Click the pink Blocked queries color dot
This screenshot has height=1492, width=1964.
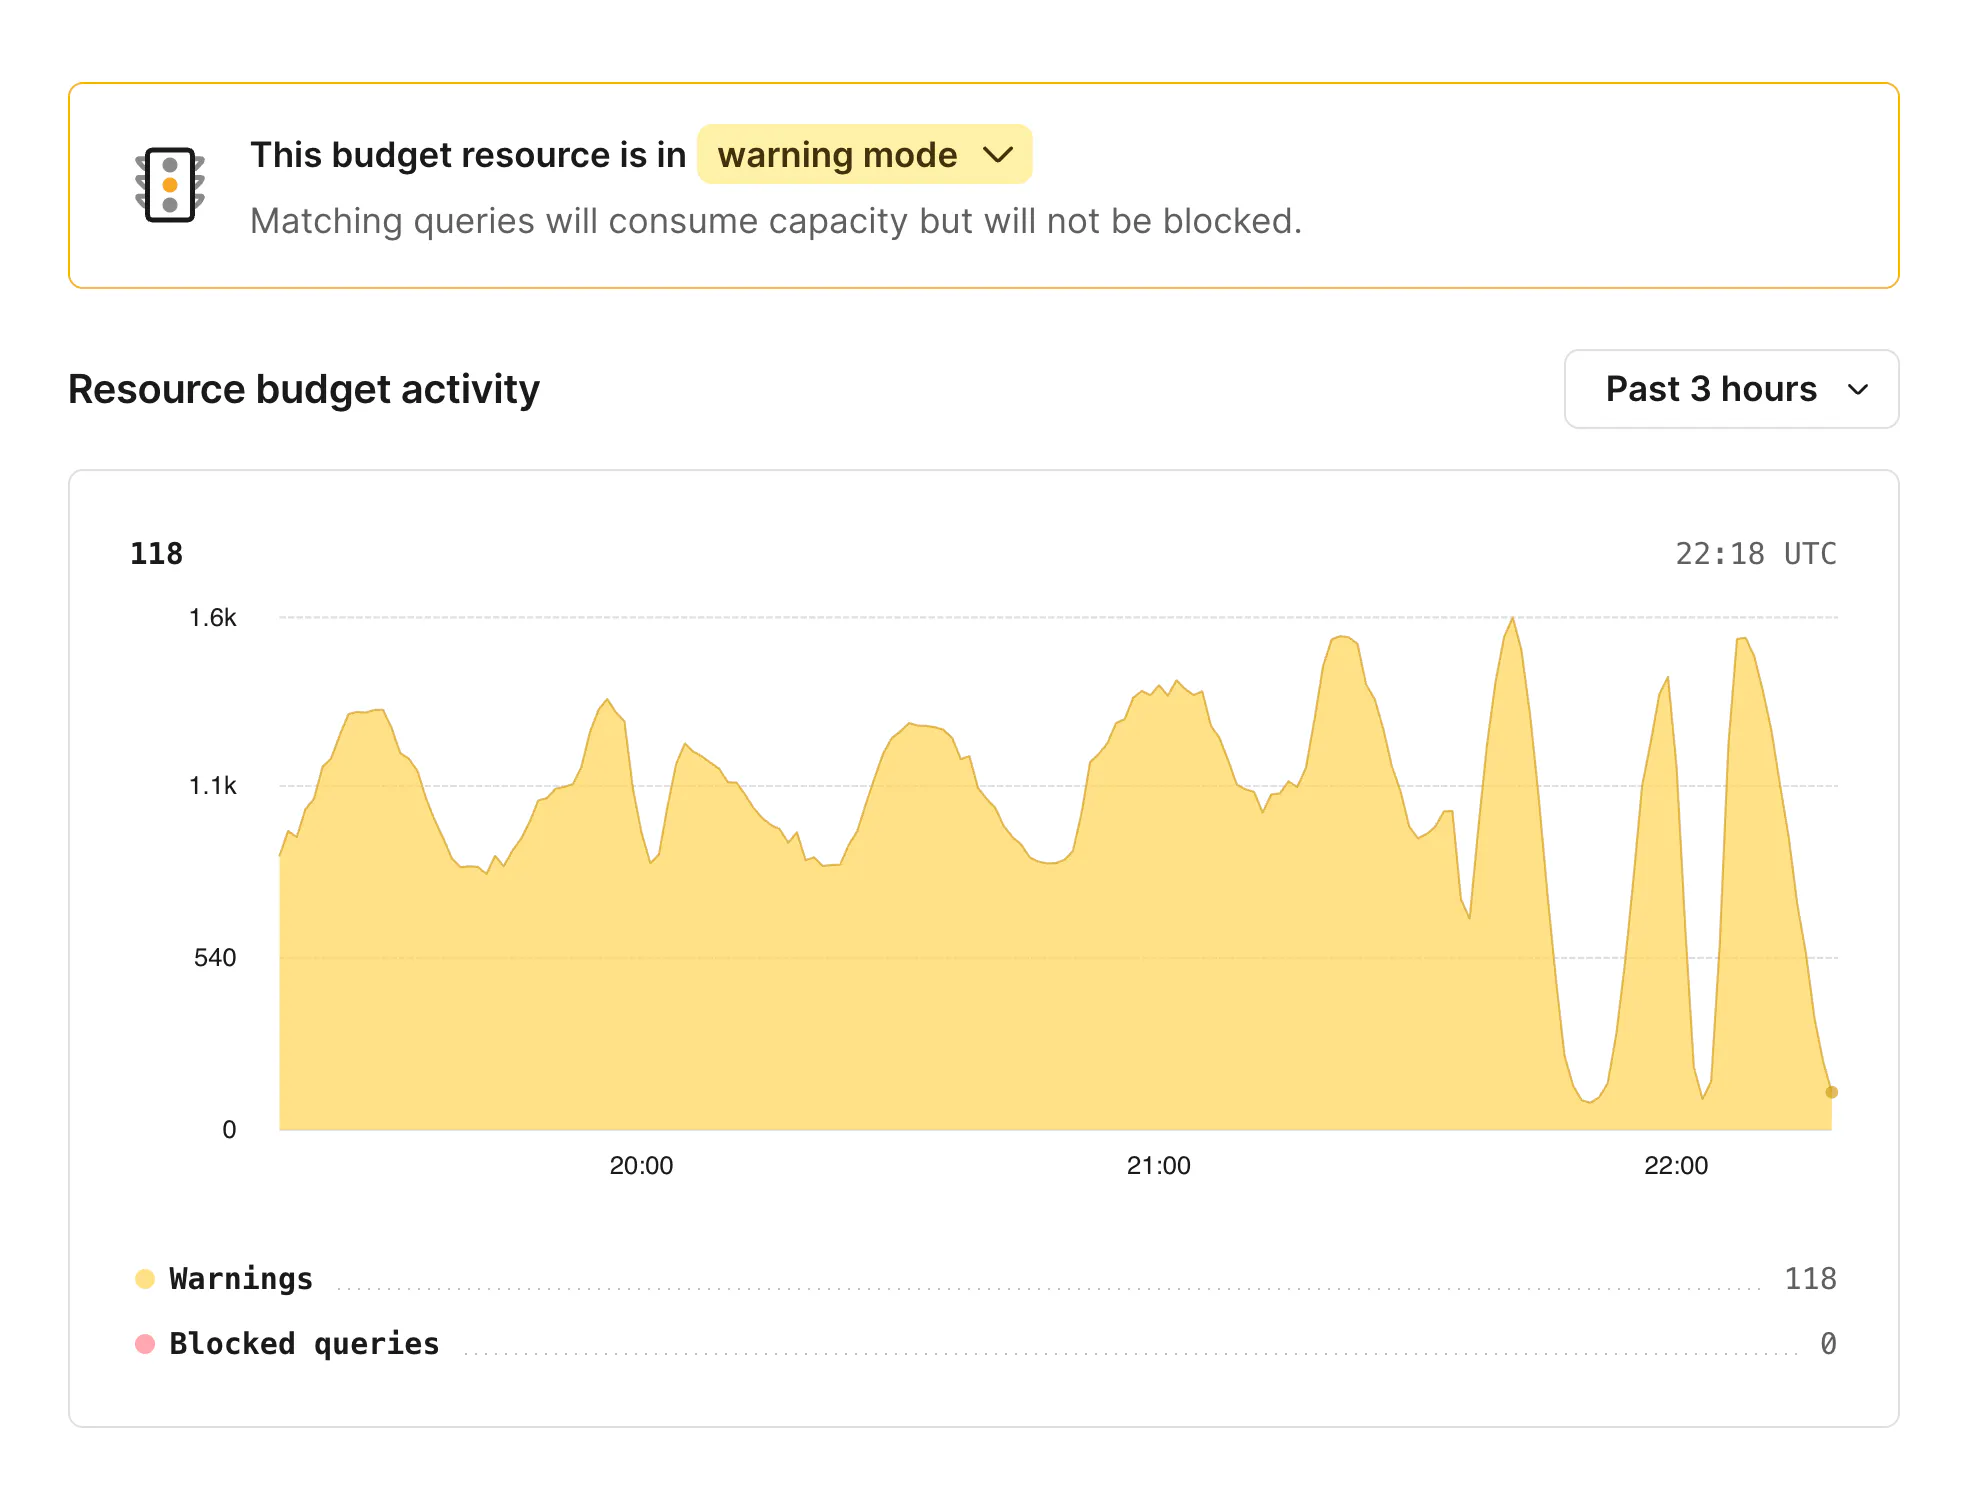pos(145,1343)
